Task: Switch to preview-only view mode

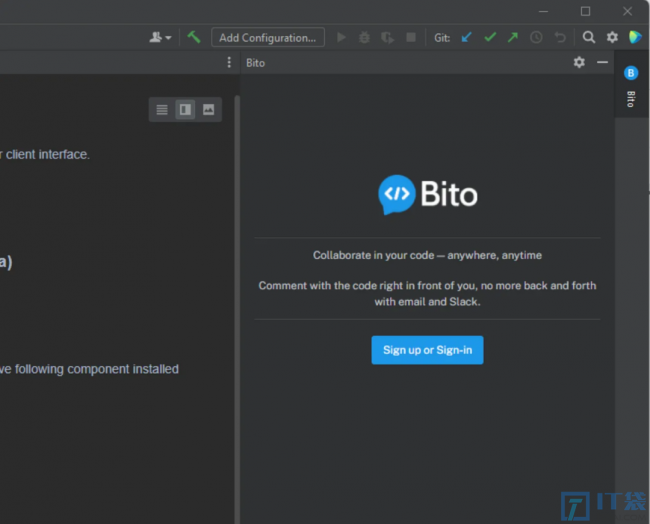Action: click(x=209, y=109)
